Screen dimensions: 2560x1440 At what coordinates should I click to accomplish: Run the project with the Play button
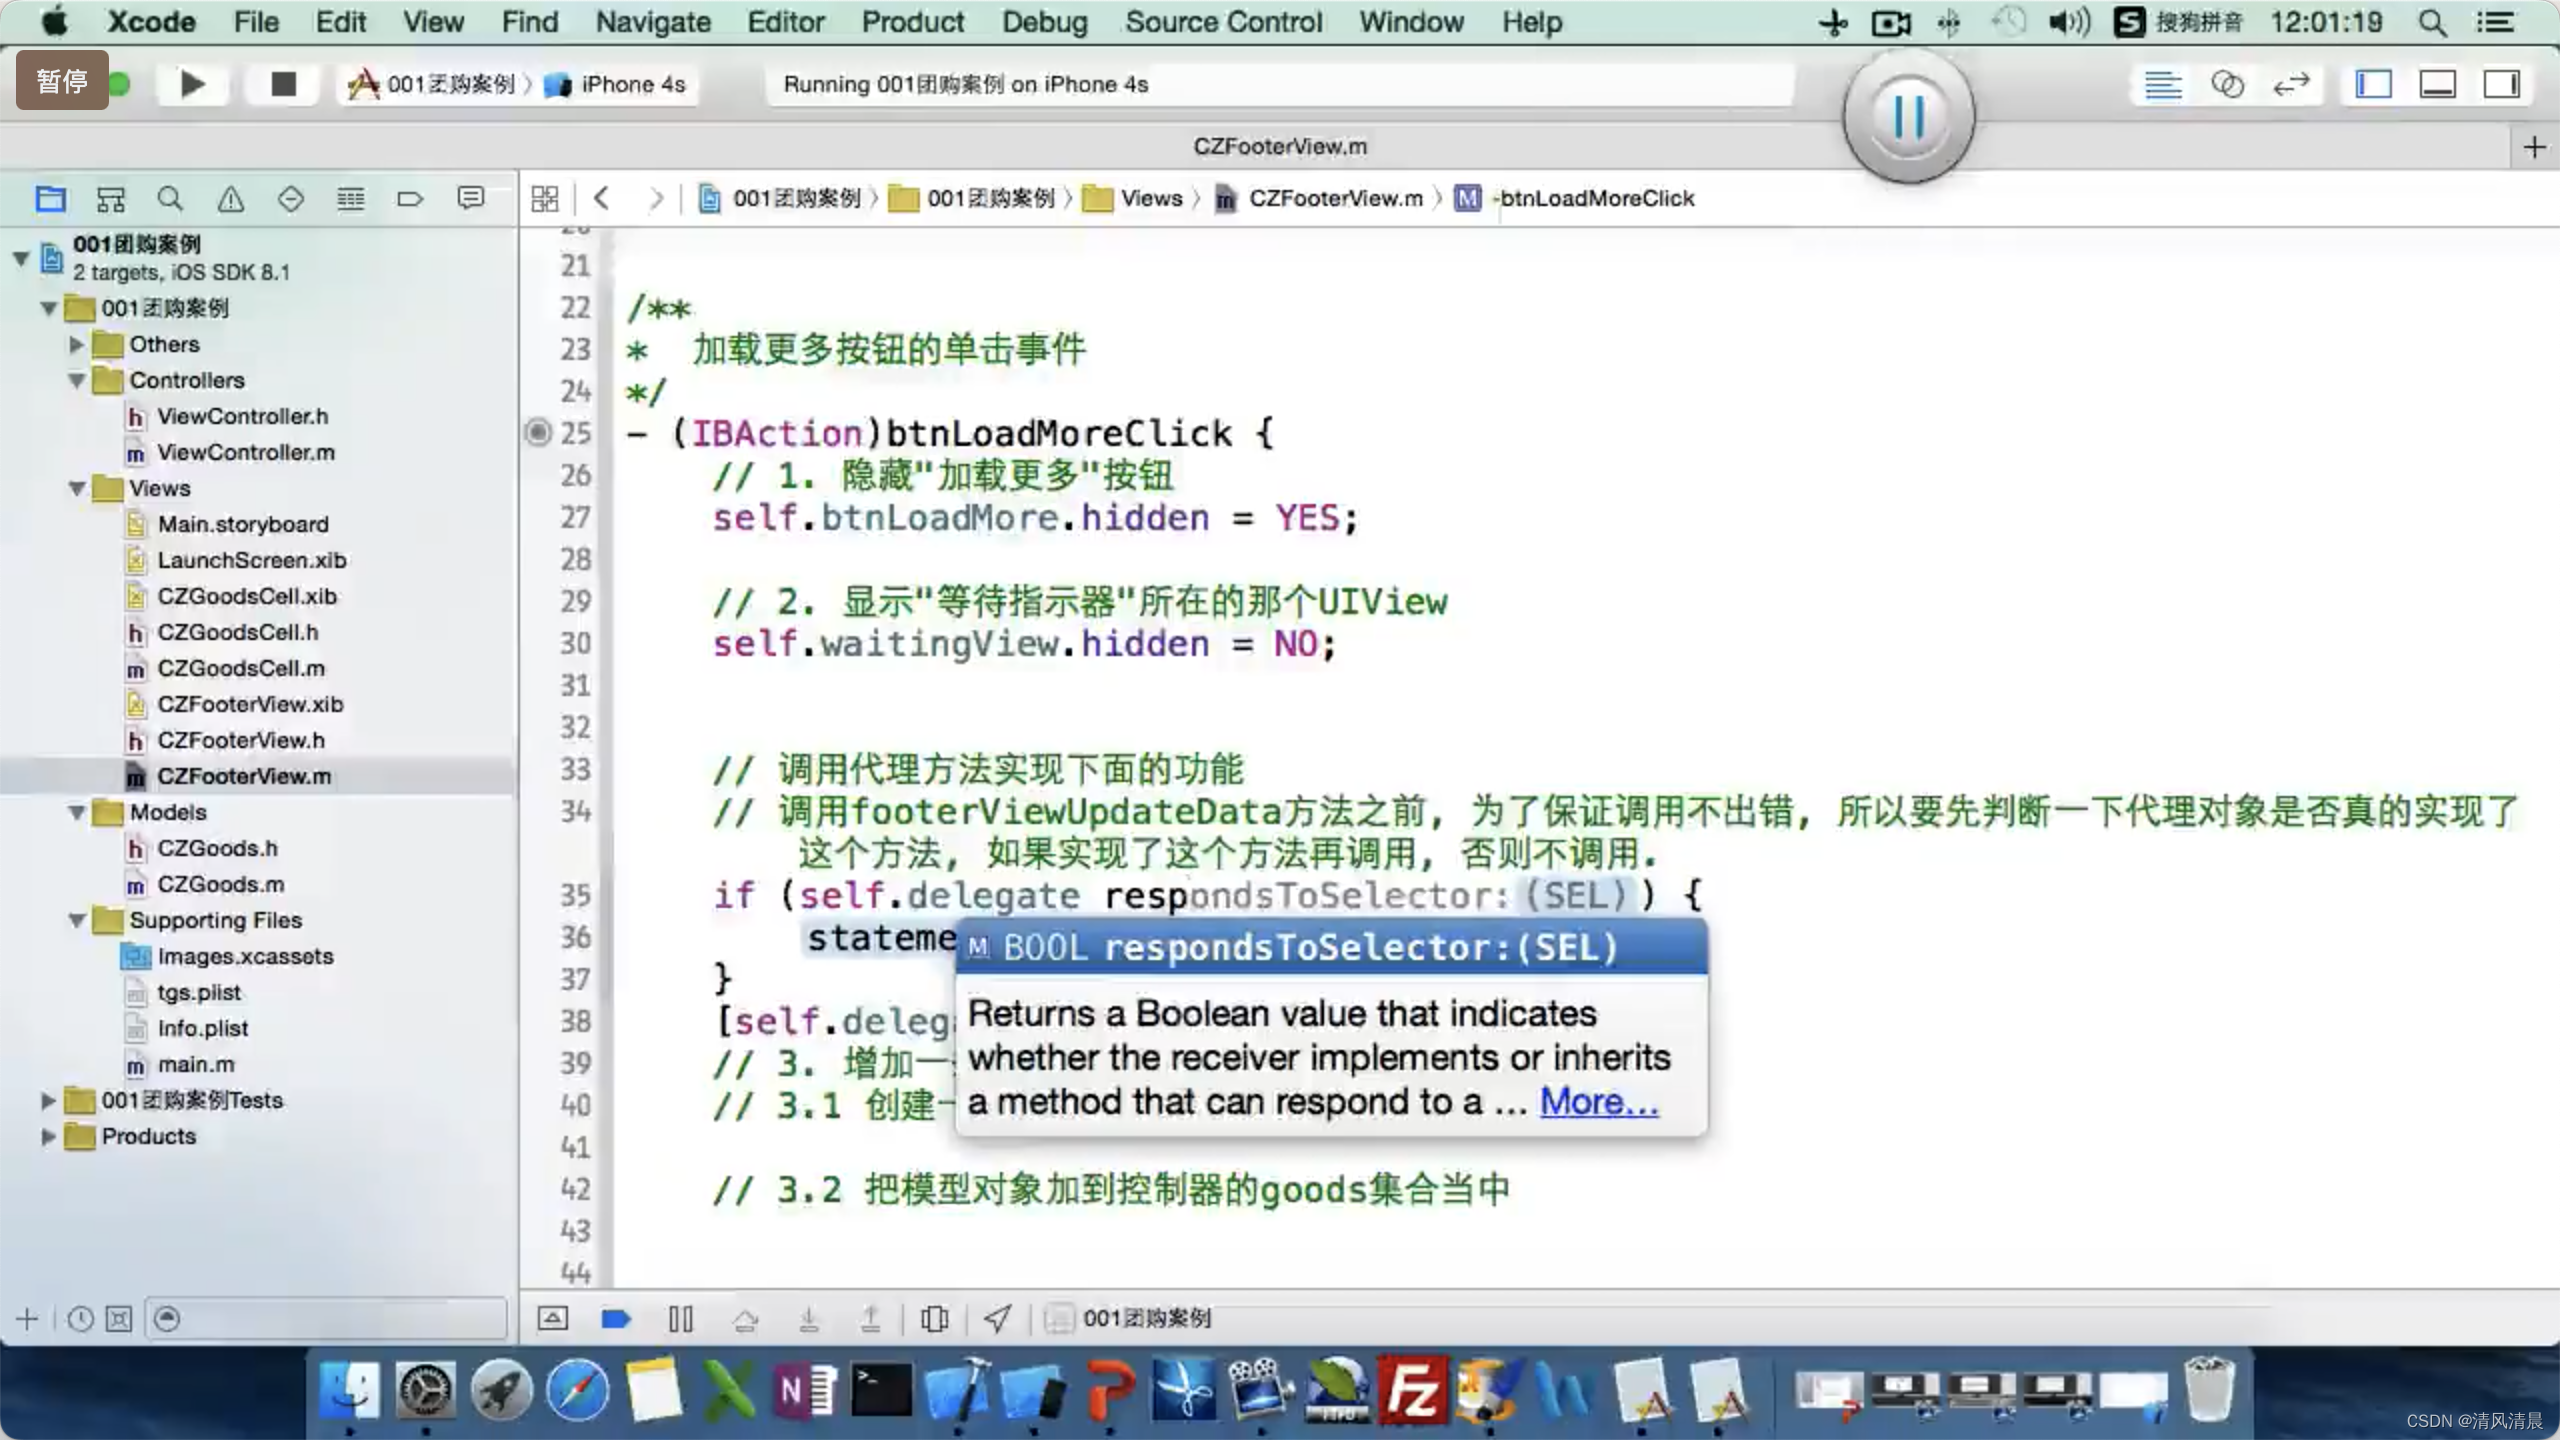coord(192,84)
